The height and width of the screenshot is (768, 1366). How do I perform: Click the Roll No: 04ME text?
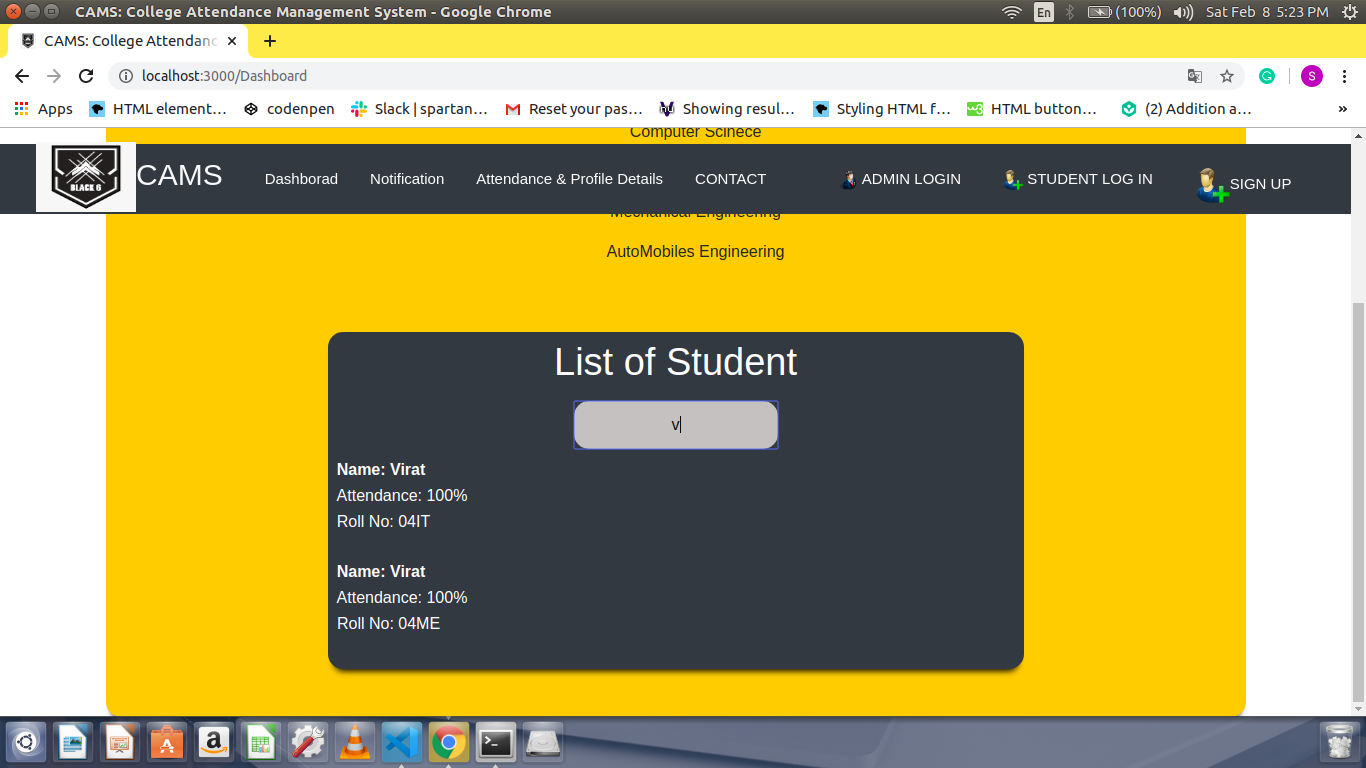(388, 624)
